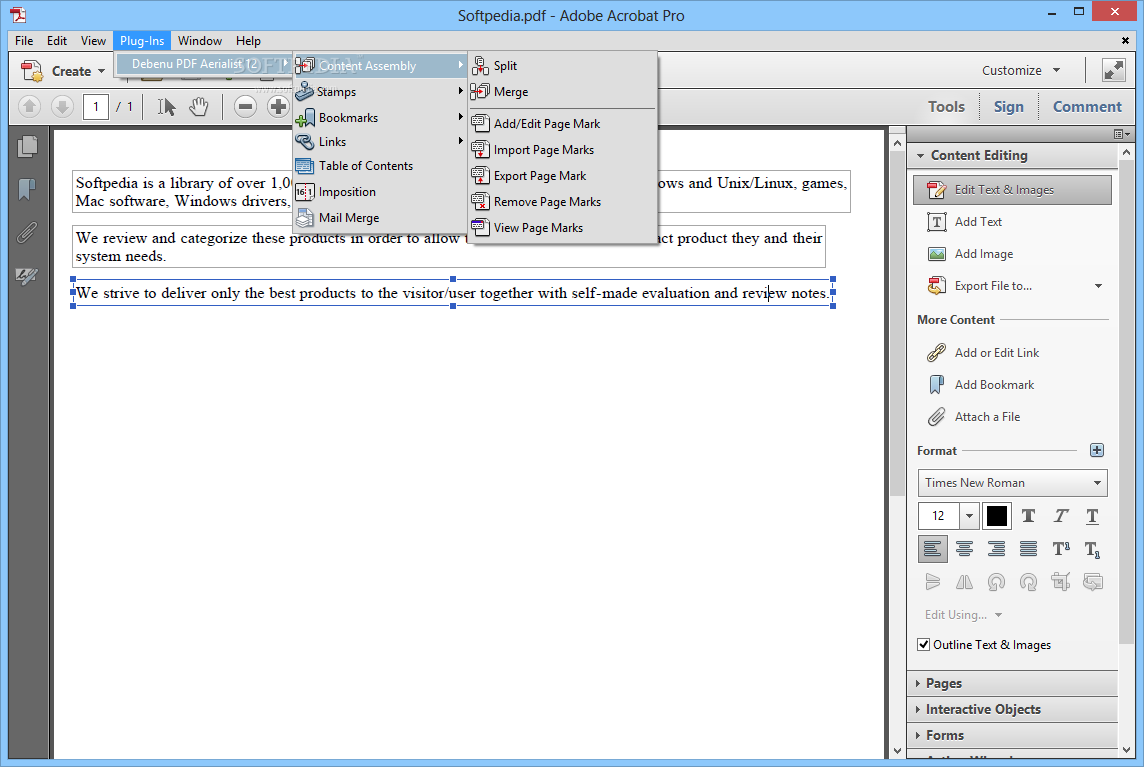Set text alignment to left
This screenshot has width=1144, height=767.
[x=932, y=549]
